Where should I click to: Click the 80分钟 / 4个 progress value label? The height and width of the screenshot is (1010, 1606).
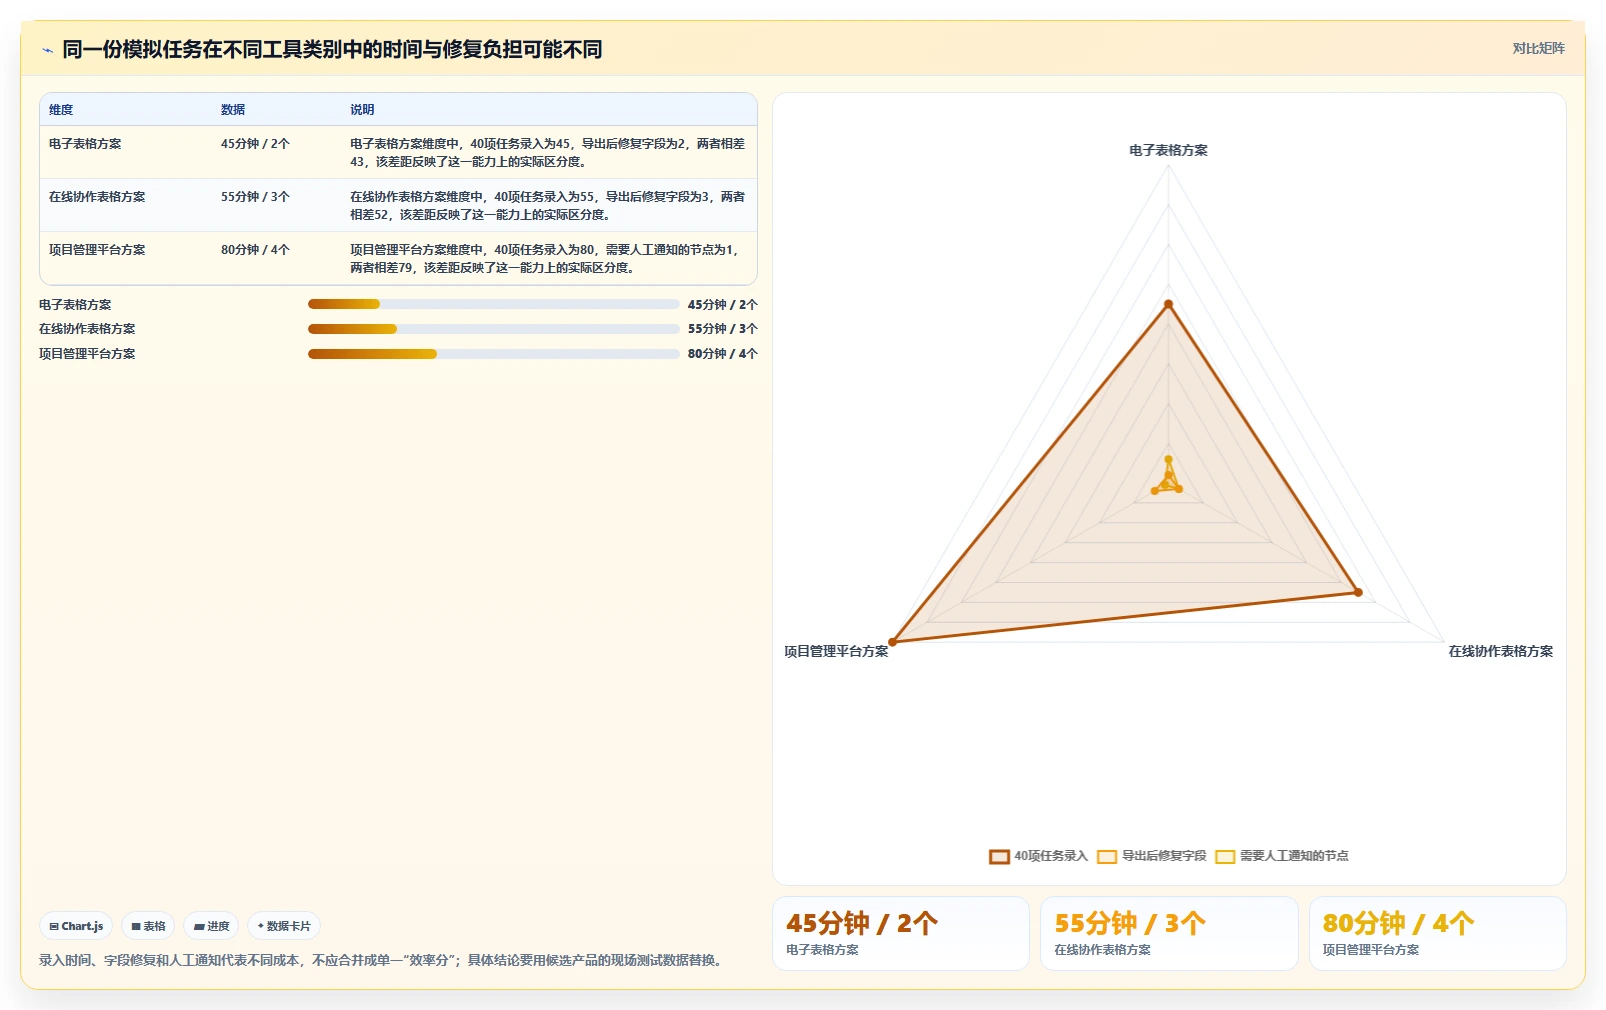[722, 354]
